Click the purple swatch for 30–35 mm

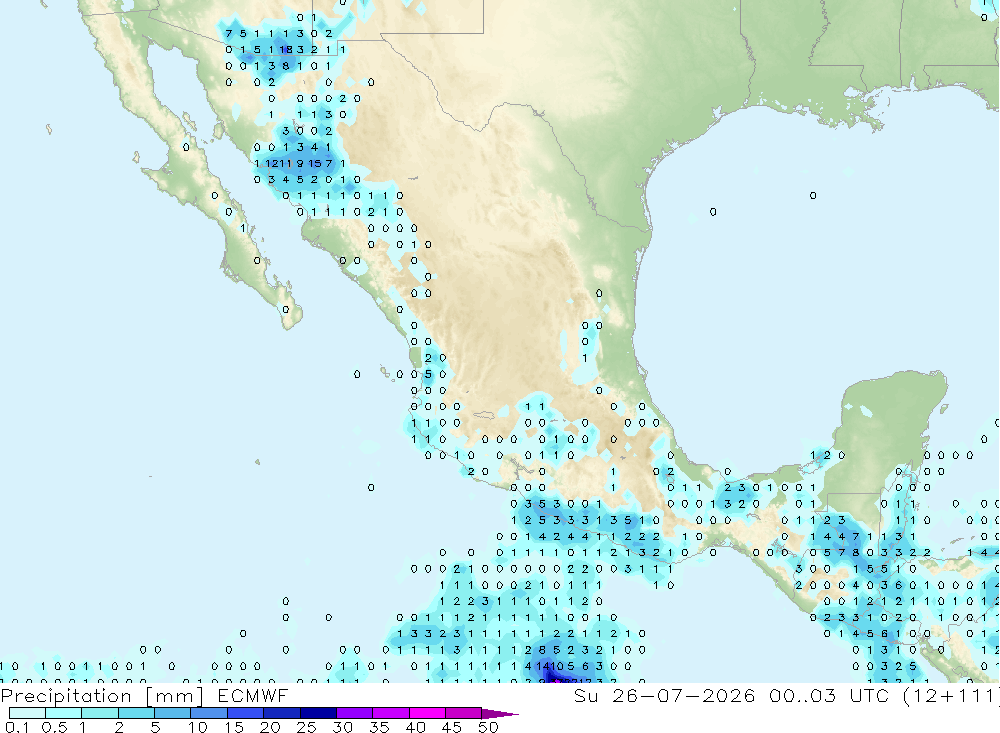coord(355,713)
